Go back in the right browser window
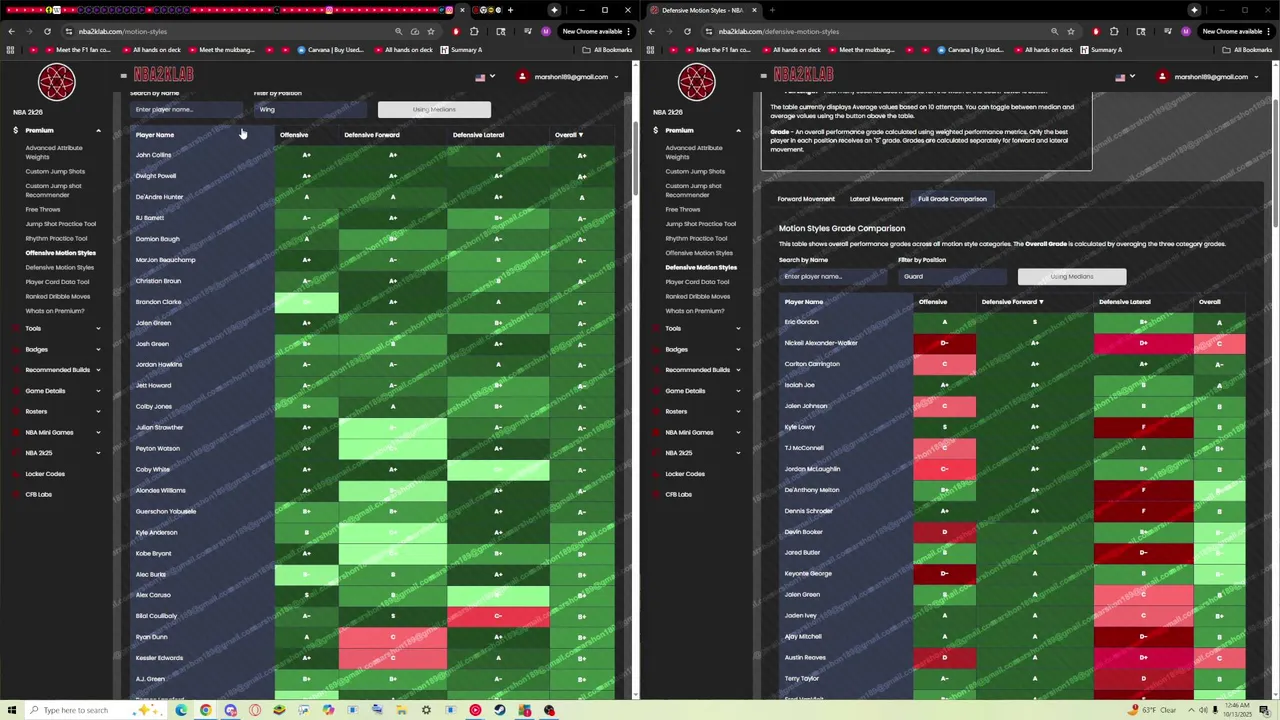Viewport: 1280px width, 720px height. point(651,31)
